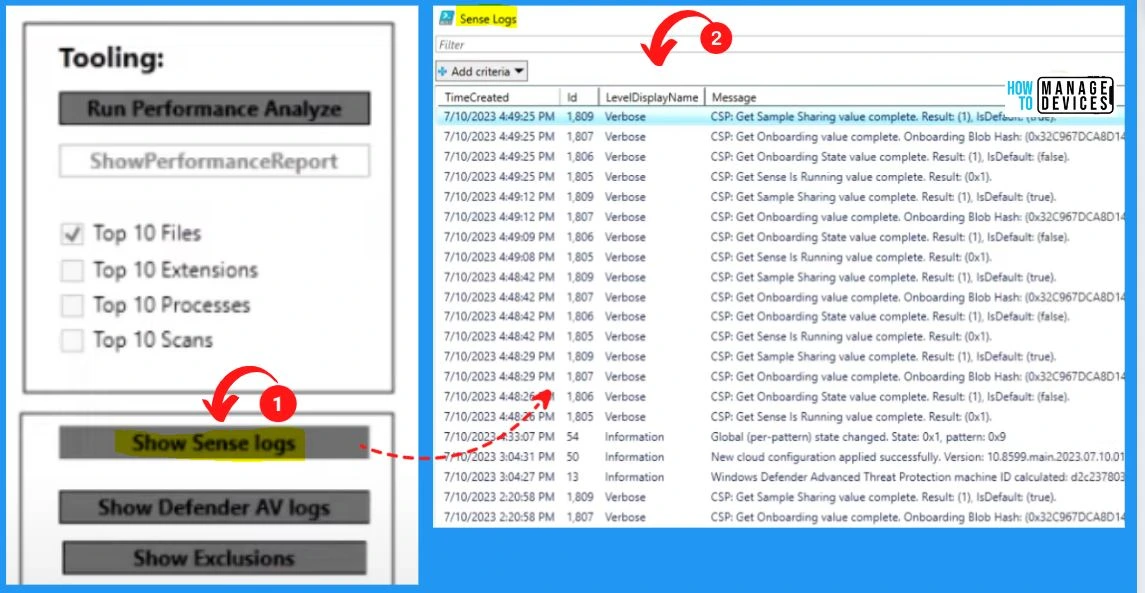This screenshot has width=1145, height=593.
Task: Click the 7/10/2023 4:33:07 PM time cell
Action: click(499, 437)
